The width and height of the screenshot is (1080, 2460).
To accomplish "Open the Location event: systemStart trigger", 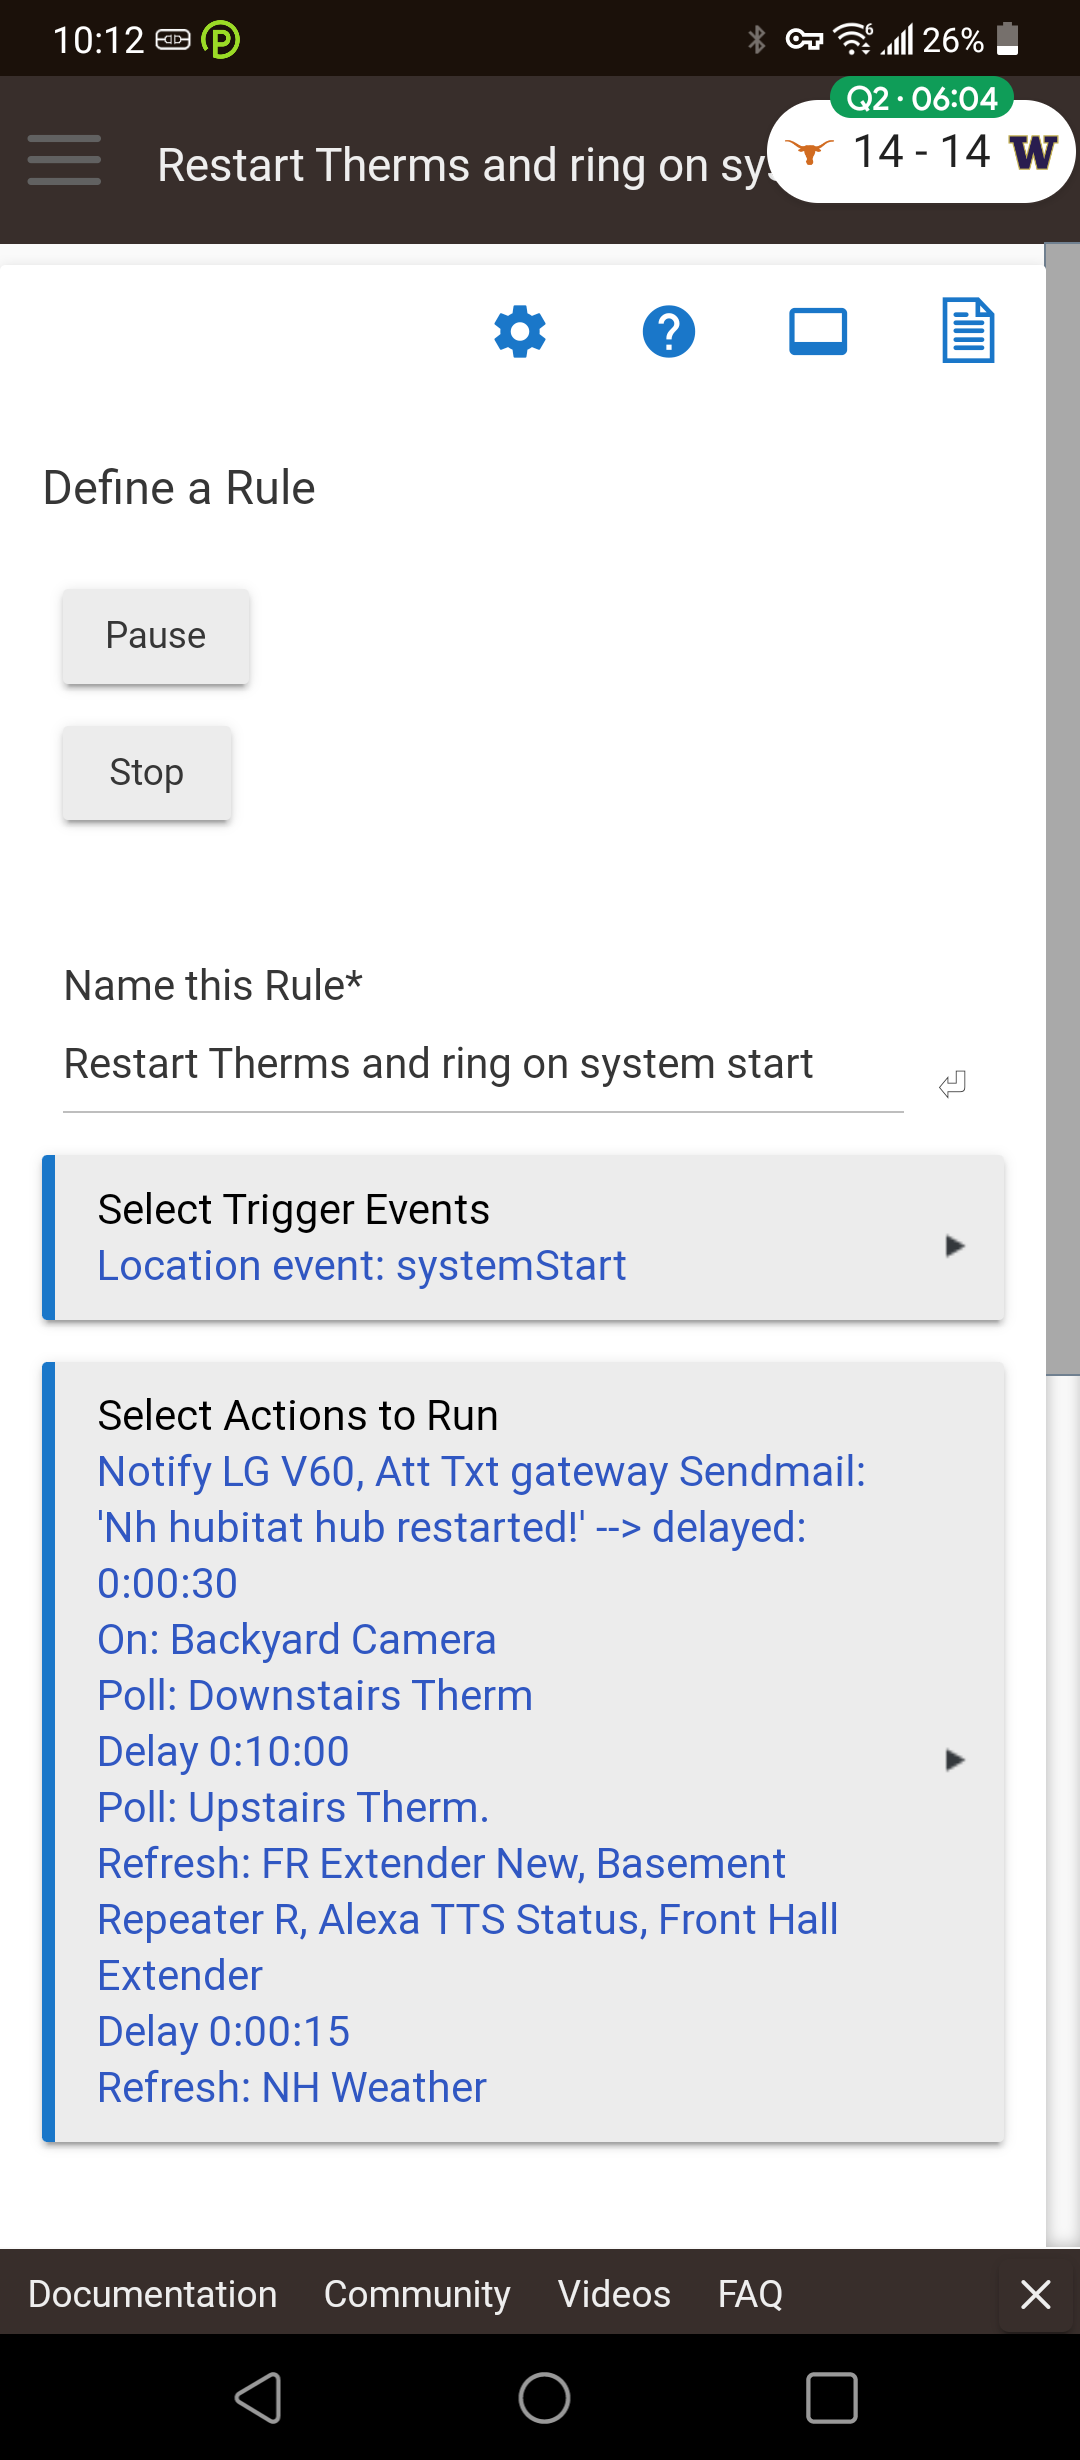I will pos(361,1266).
